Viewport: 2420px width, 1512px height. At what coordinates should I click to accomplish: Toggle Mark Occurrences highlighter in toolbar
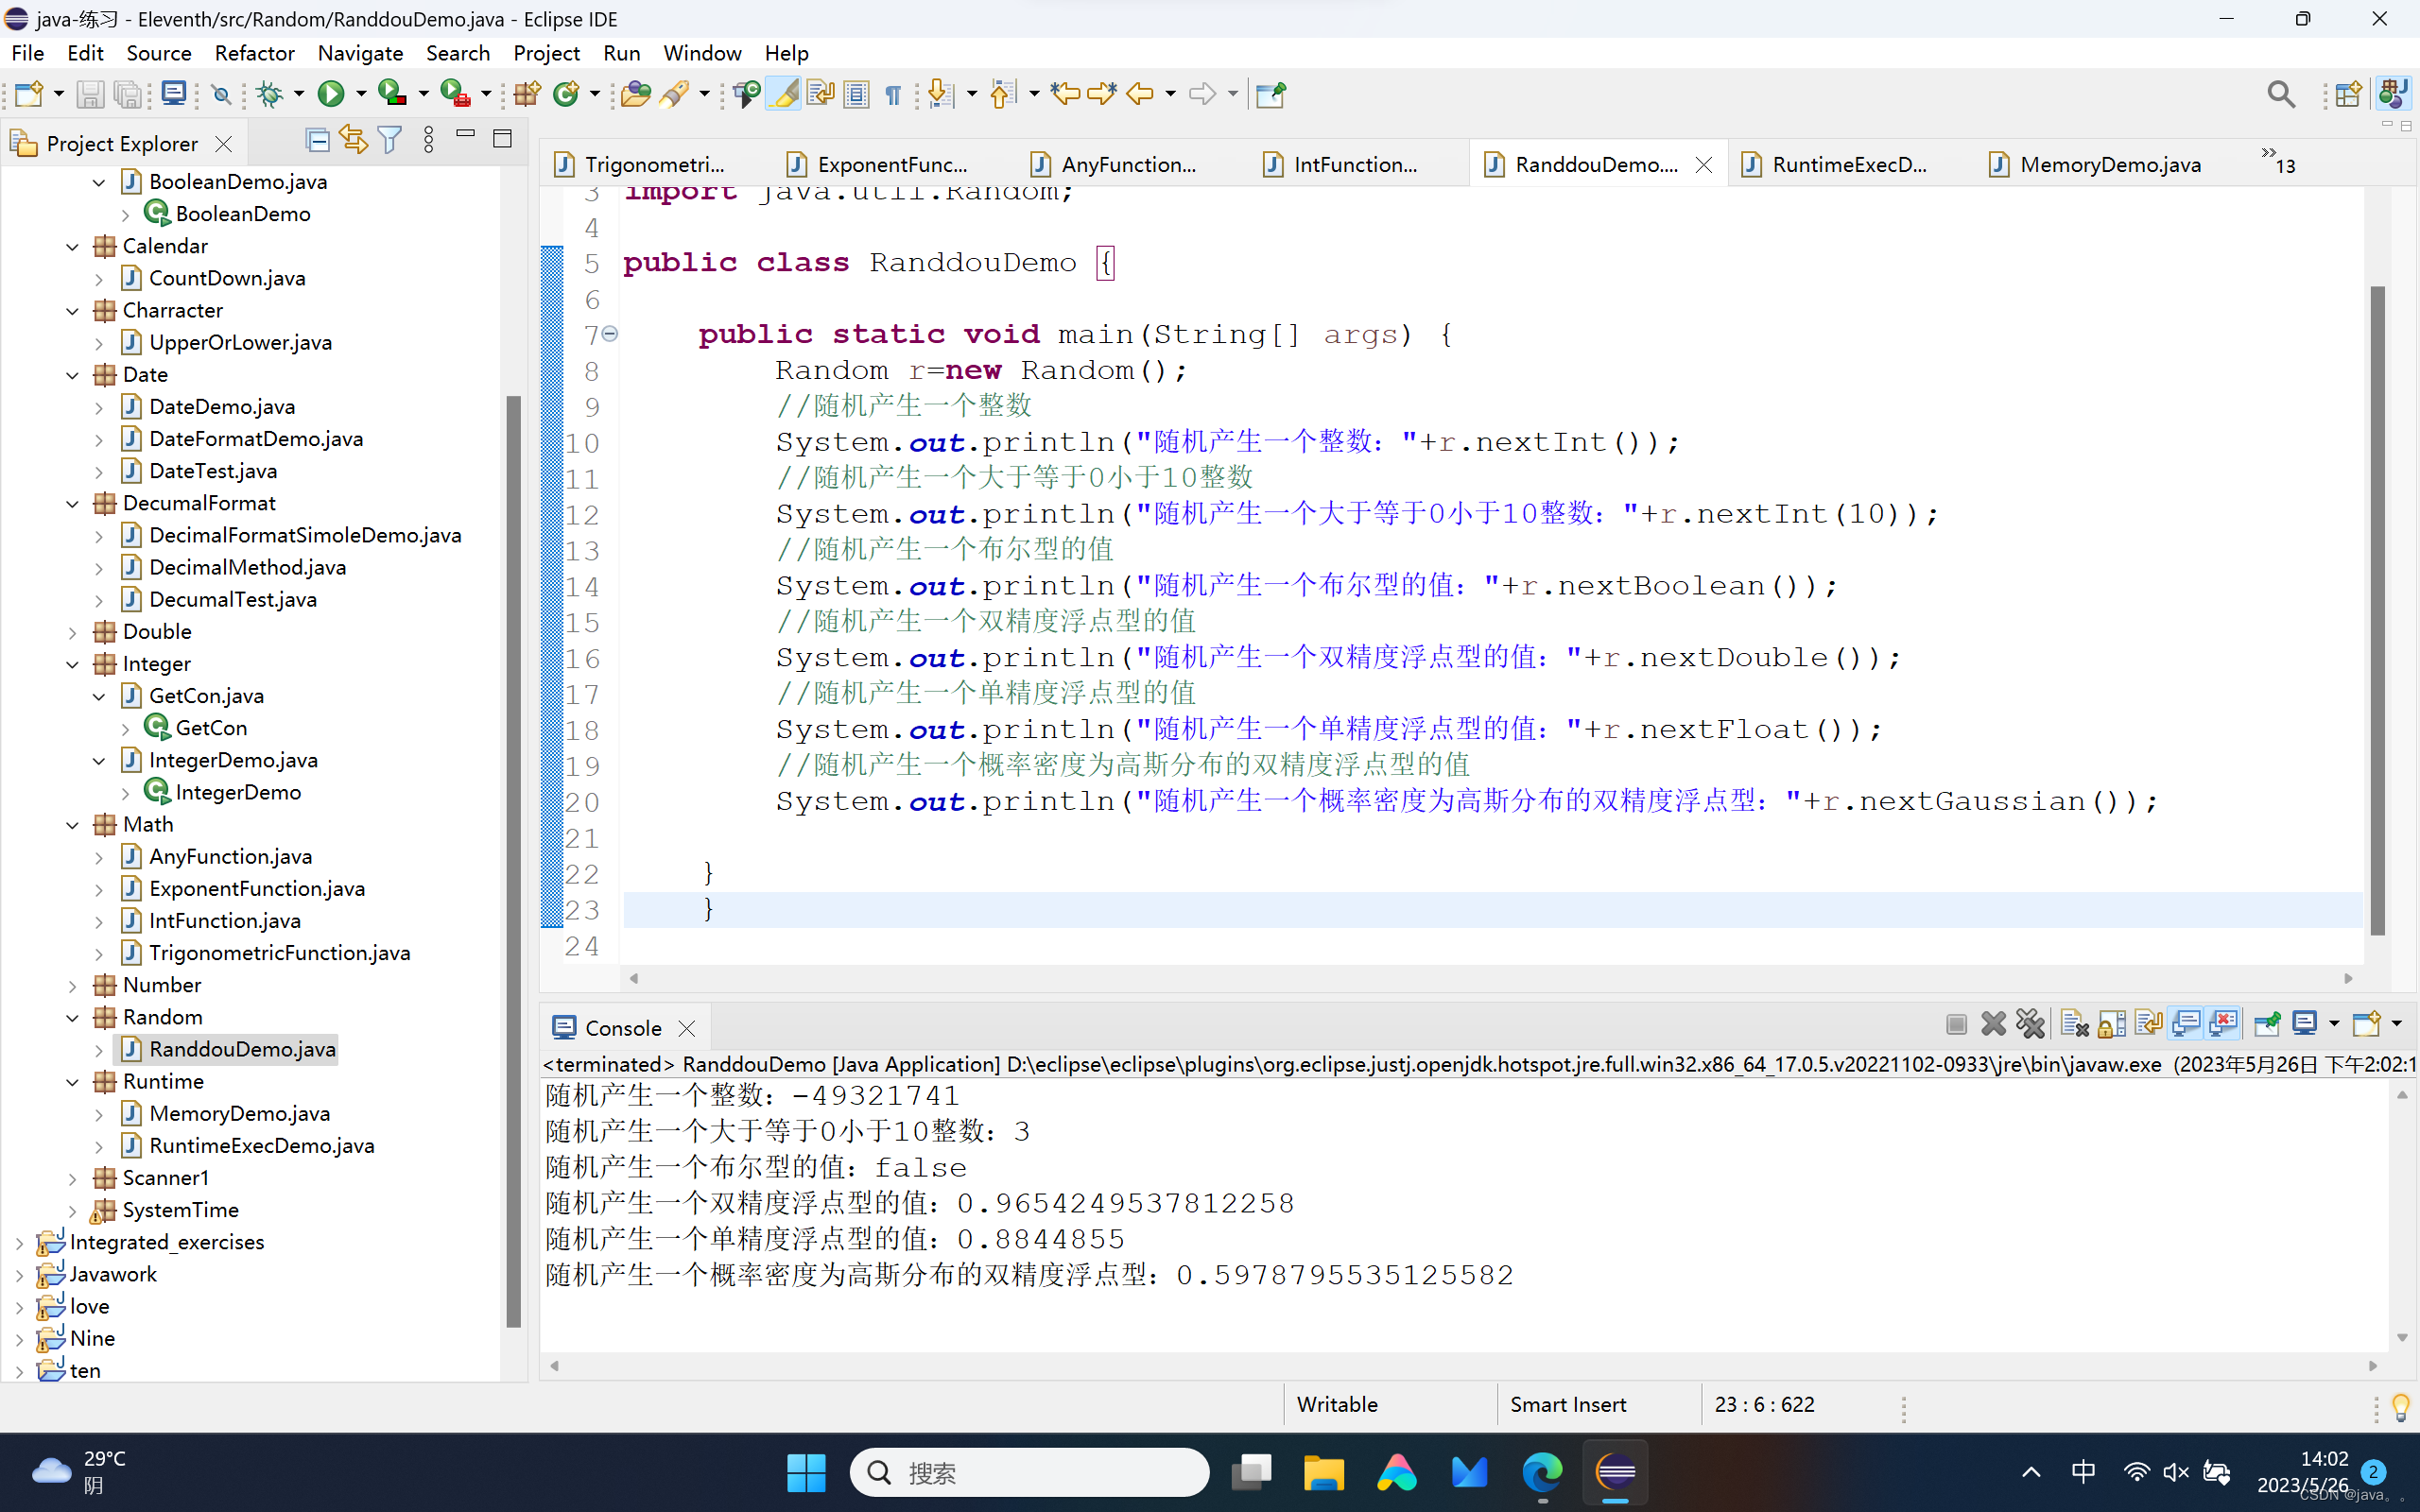pyautogui.click(x=785, y=94)
